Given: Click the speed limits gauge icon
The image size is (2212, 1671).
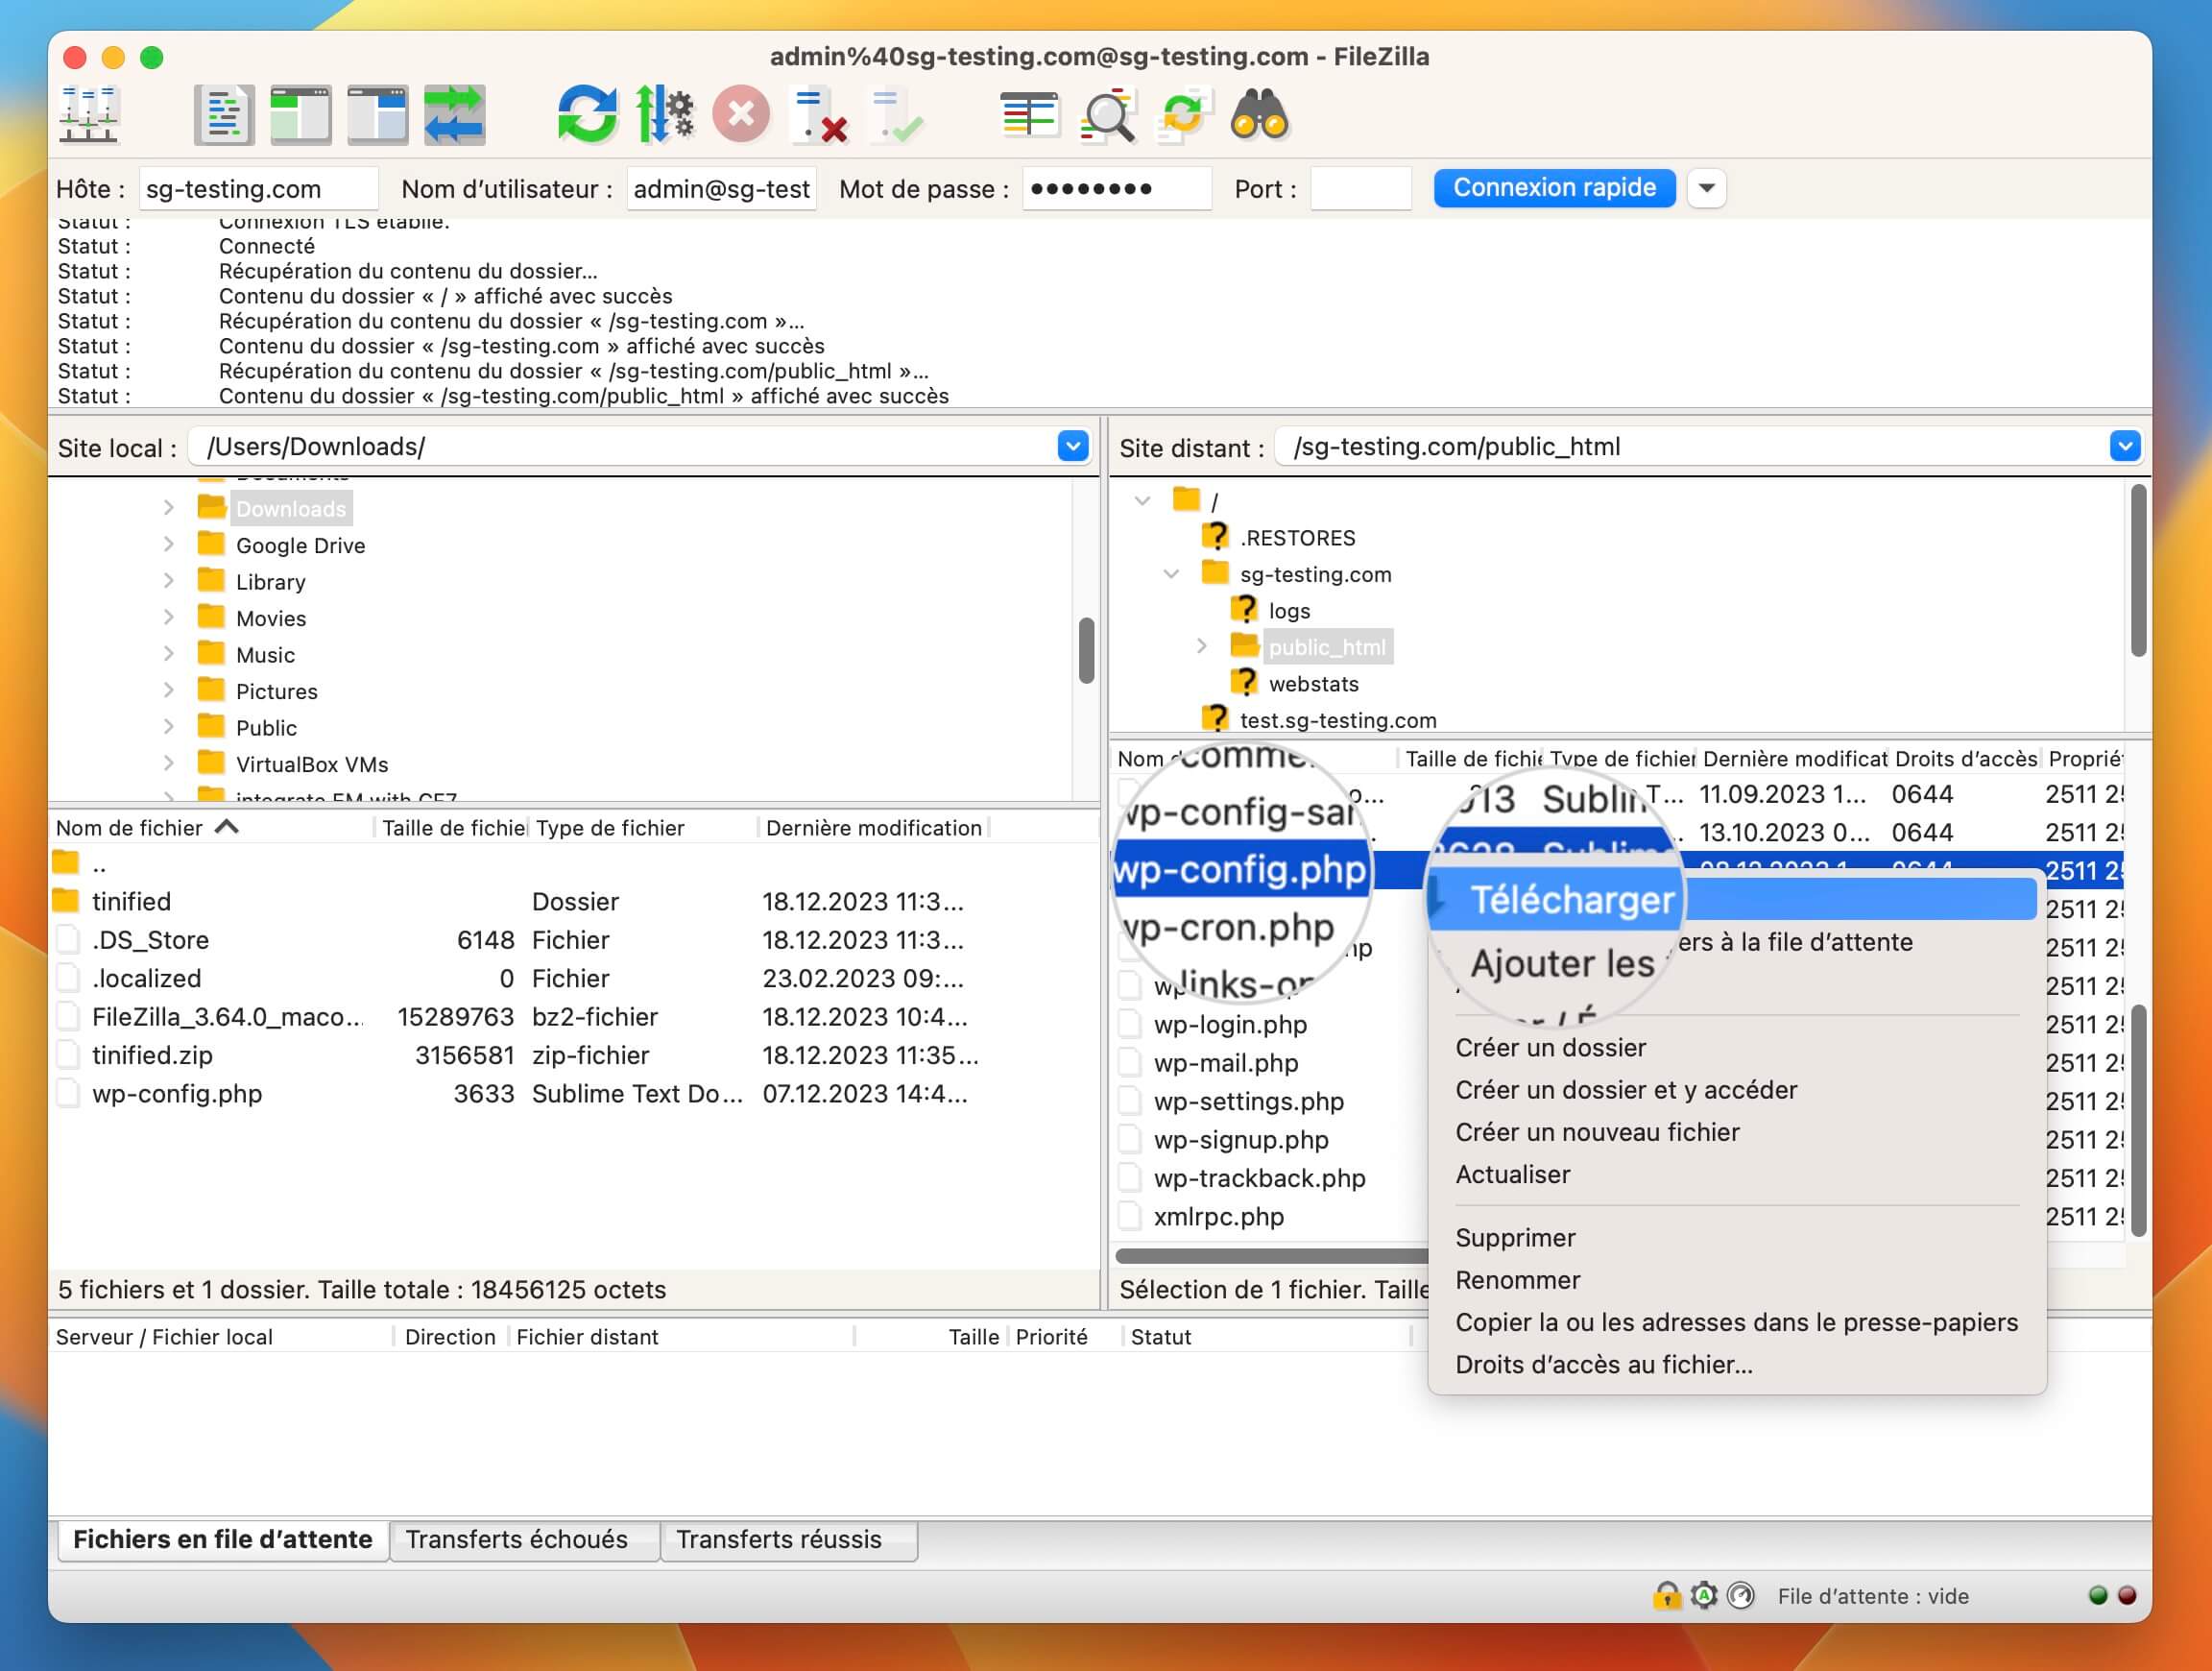Looking at the screenshot, I should 1741,1595.
